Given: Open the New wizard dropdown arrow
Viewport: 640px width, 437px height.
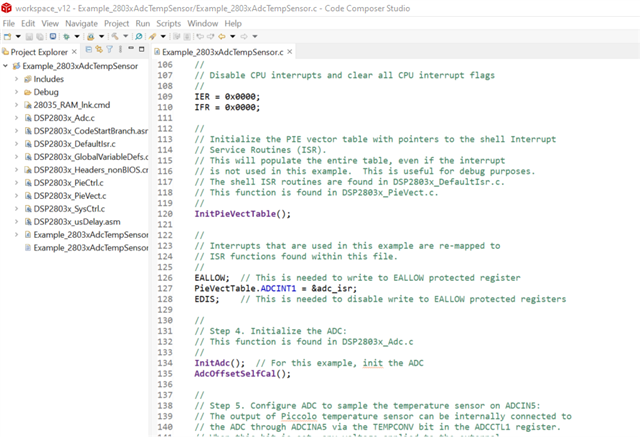Looking at the screenshot, I should pos(18,36).
